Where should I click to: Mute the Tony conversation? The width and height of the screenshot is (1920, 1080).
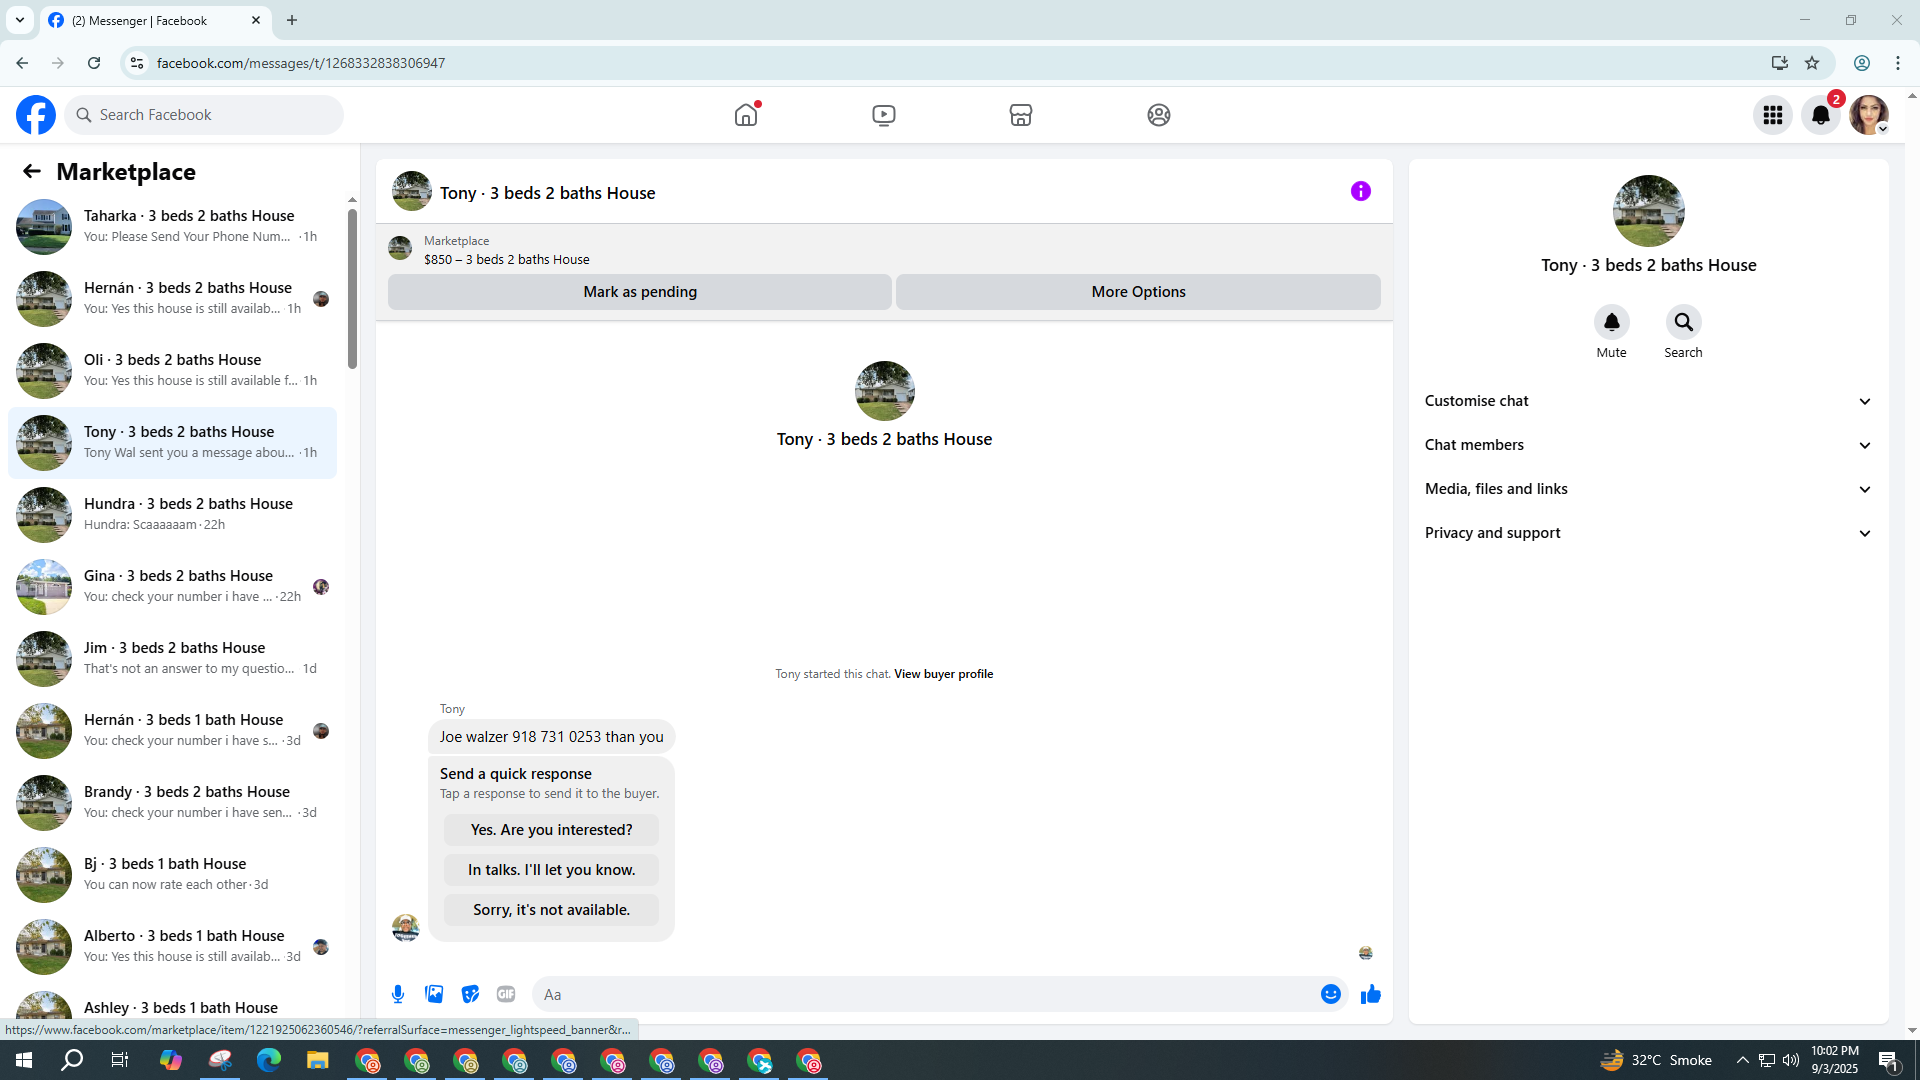click(1611, 322)
